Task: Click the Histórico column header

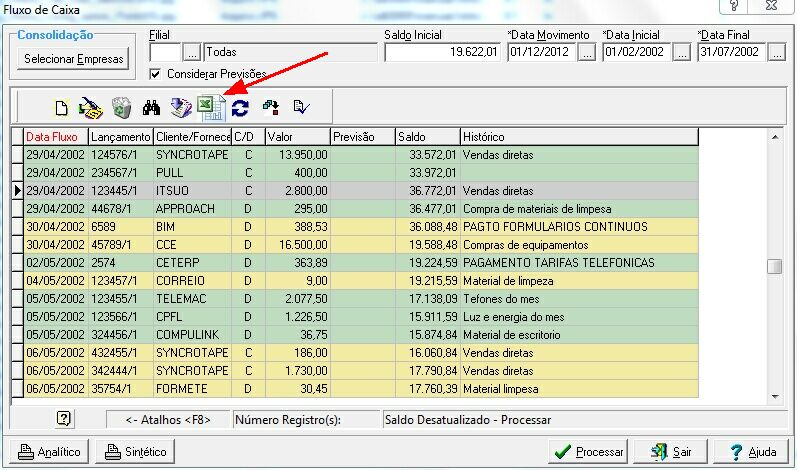Action: coord(579,137)
